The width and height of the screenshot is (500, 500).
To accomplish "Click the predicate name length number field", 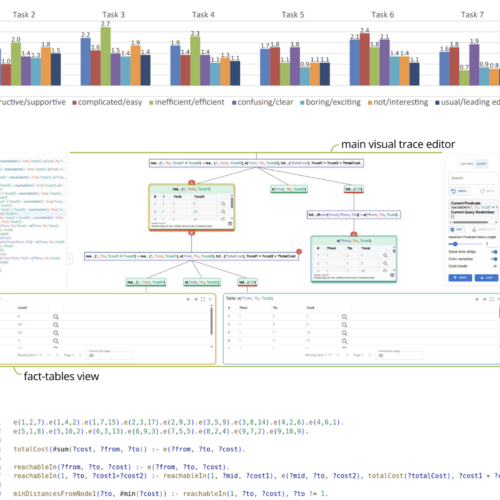I will (x=491, y=244).
